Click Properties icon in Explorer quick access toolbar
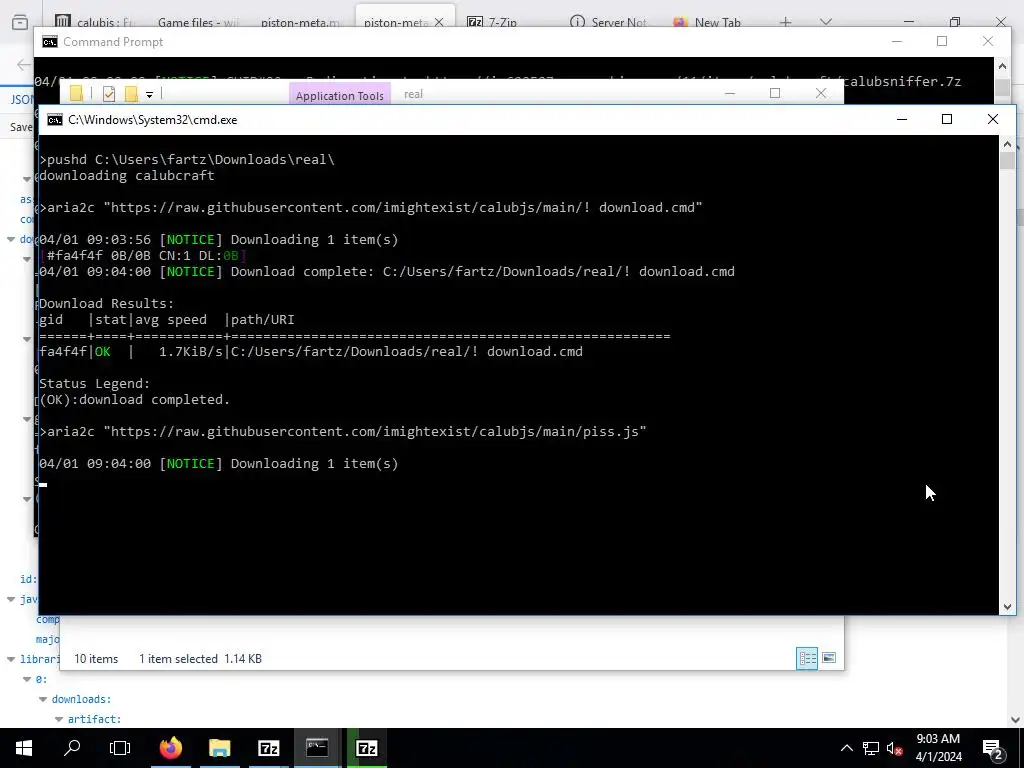1024x768 pixels. (109, 94)
